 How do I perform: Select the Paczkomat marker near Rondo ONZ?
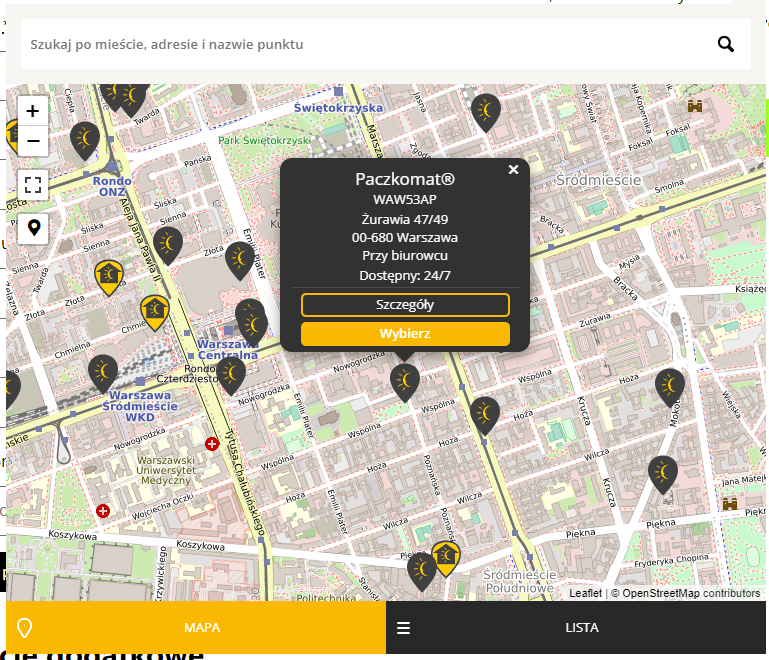[x=85, y=140]
